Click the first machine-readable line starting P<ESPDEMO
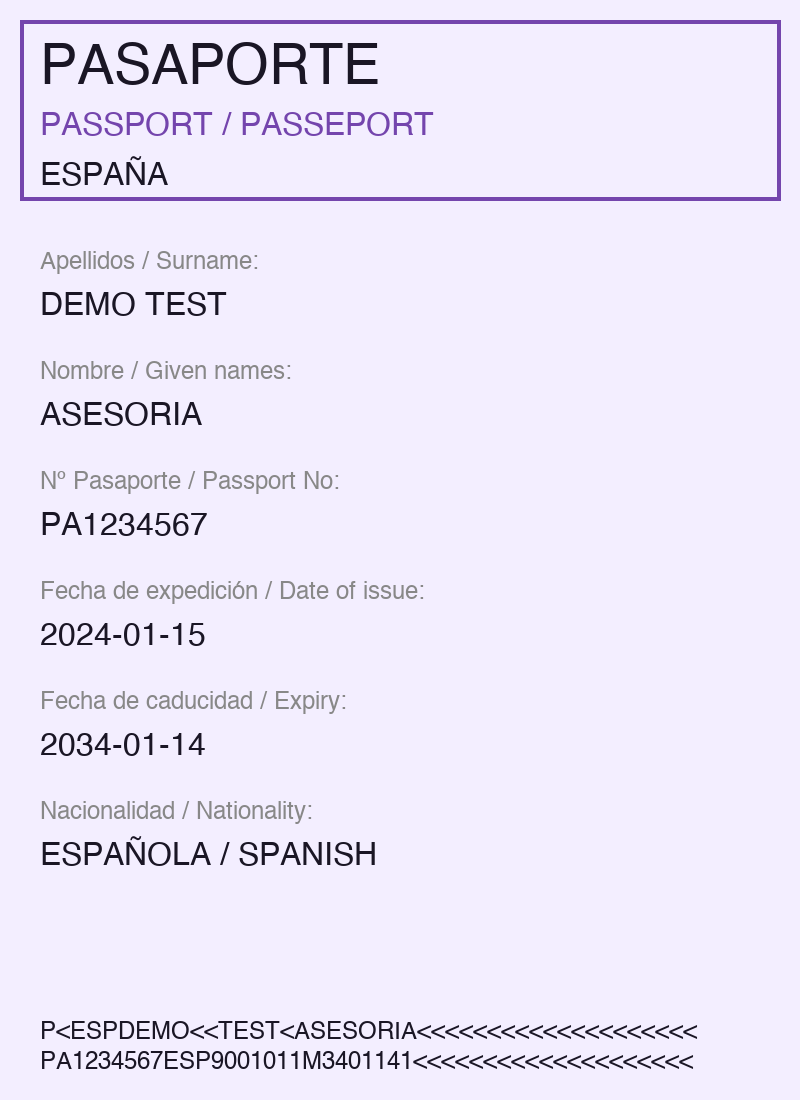The width and height of the screenshot is (800, 1100). (369, 1031)
